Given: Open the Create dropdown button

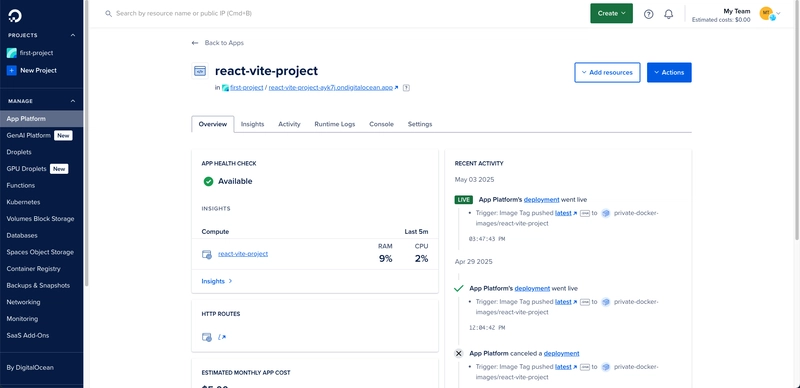Looking at the screenshot, I should click(611, 13).
